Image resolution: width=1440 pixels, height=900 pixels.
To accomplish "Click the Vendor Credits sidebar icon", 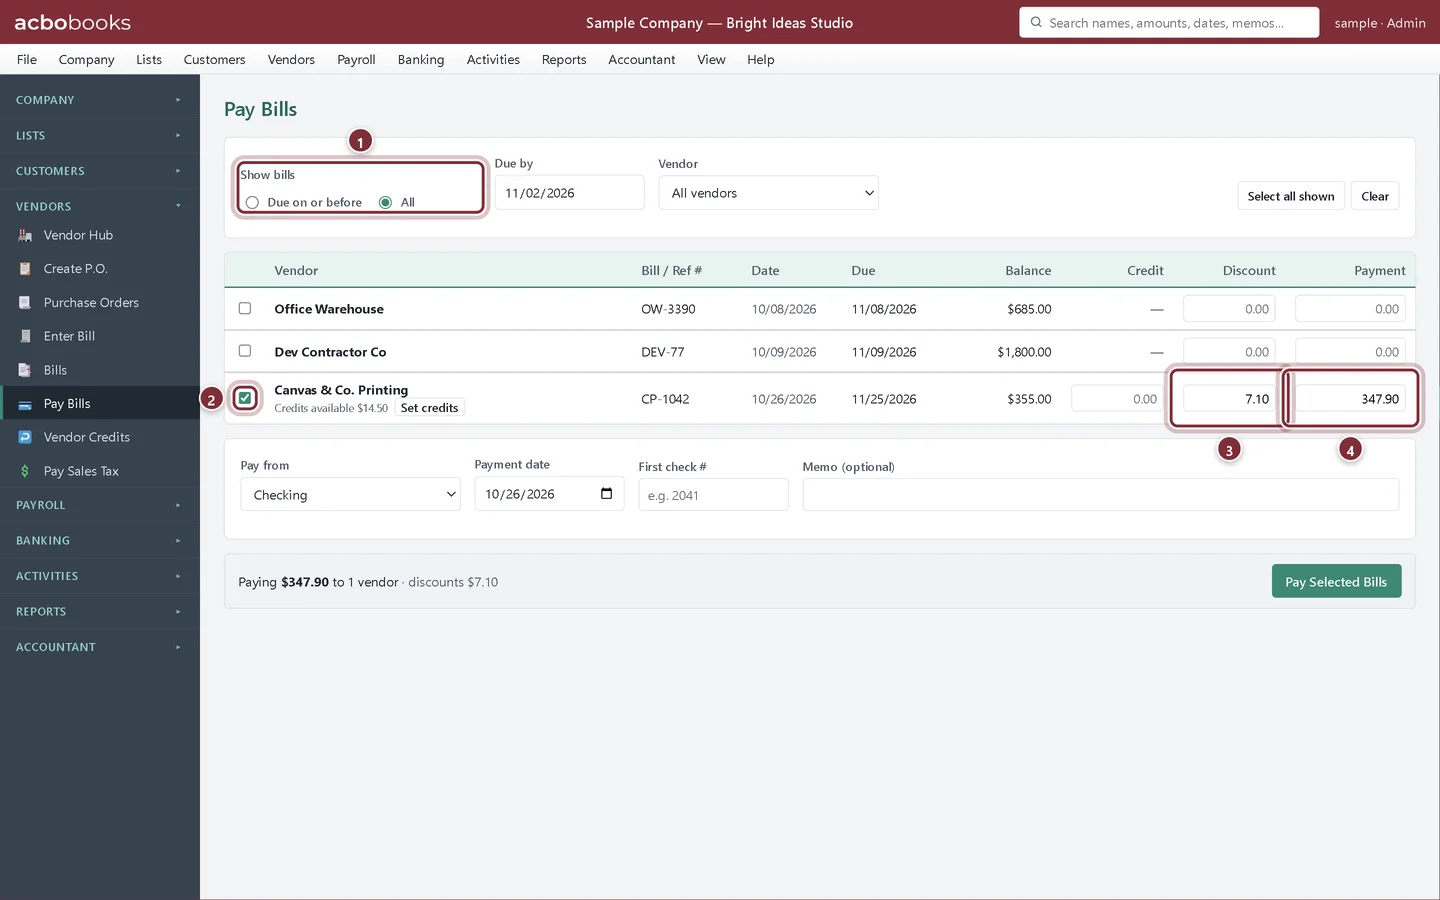I will (25, 437).
